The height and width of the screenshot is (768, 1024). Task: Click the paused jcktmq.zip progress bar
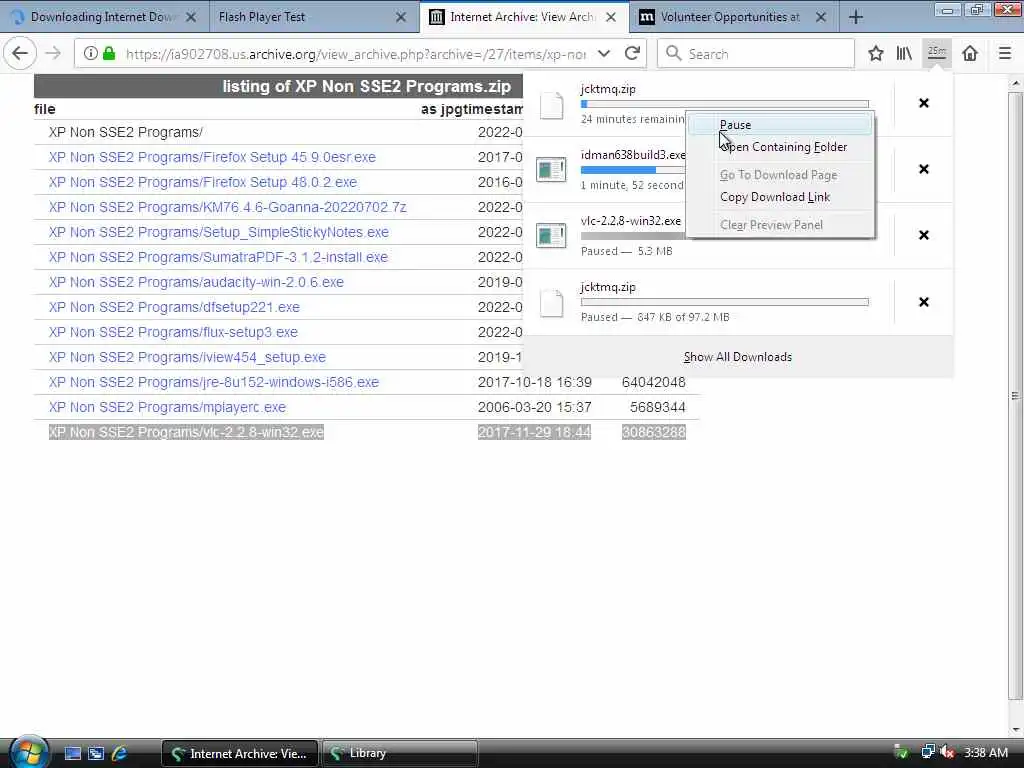[725, 302]
